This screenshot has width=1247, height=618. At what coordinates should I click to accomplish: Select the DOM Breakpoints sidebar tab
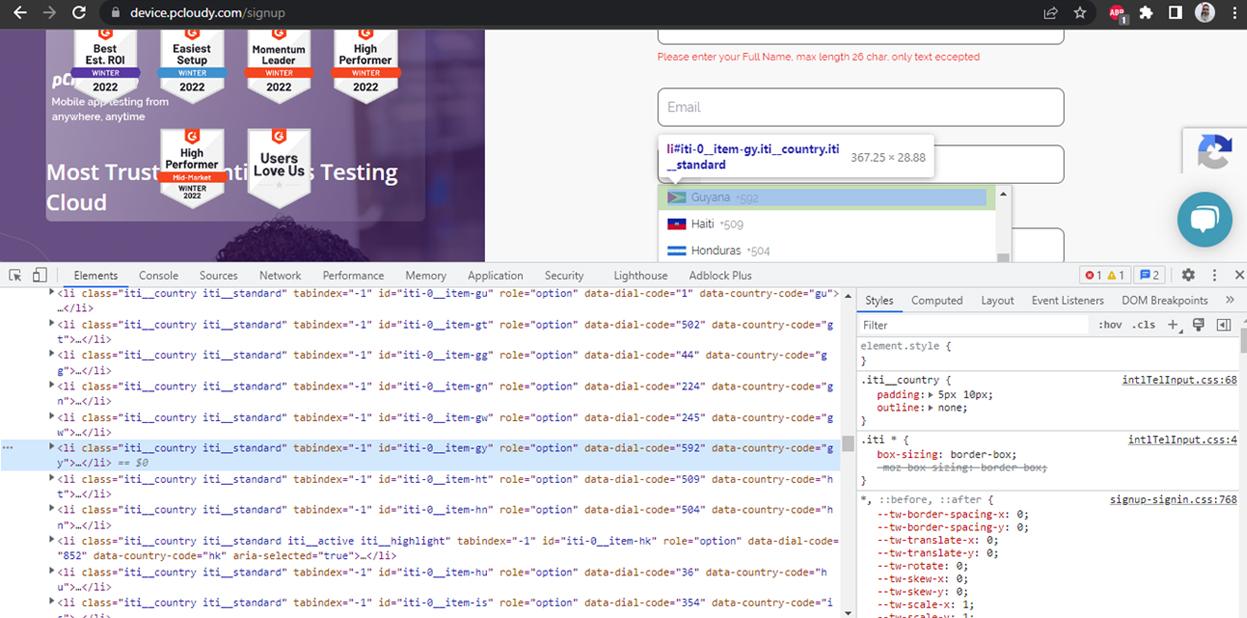click(1164, 300)
